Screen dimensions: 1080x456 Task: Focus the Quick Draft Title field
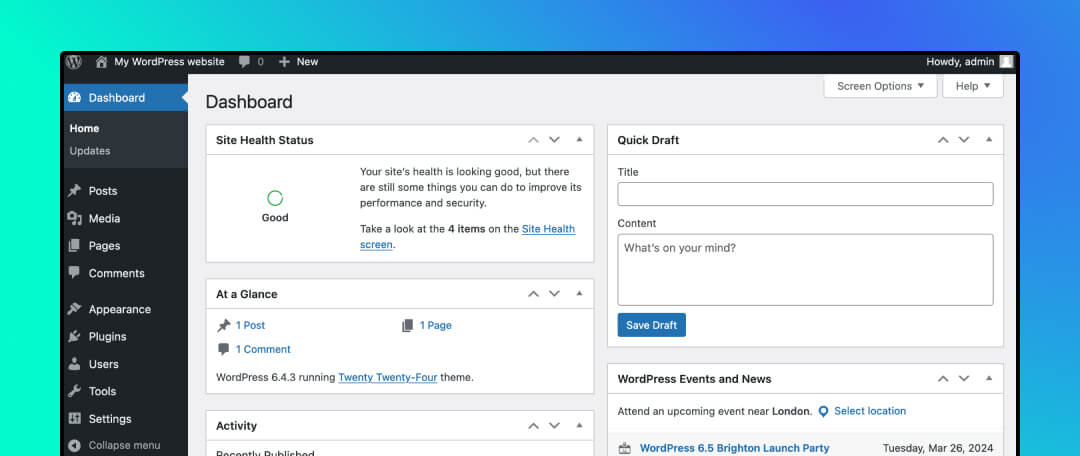click(805, 194)
